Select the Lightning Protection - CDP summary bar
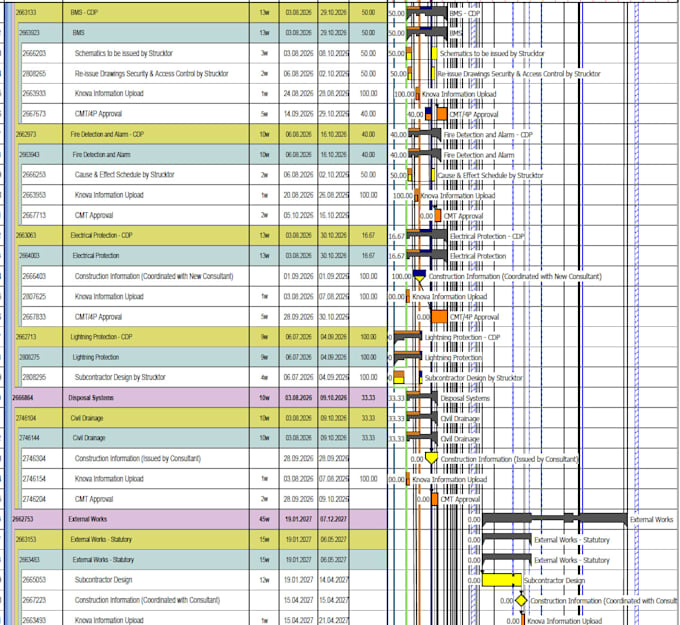This screenshot has width=680, height=625. click(407, 336)
